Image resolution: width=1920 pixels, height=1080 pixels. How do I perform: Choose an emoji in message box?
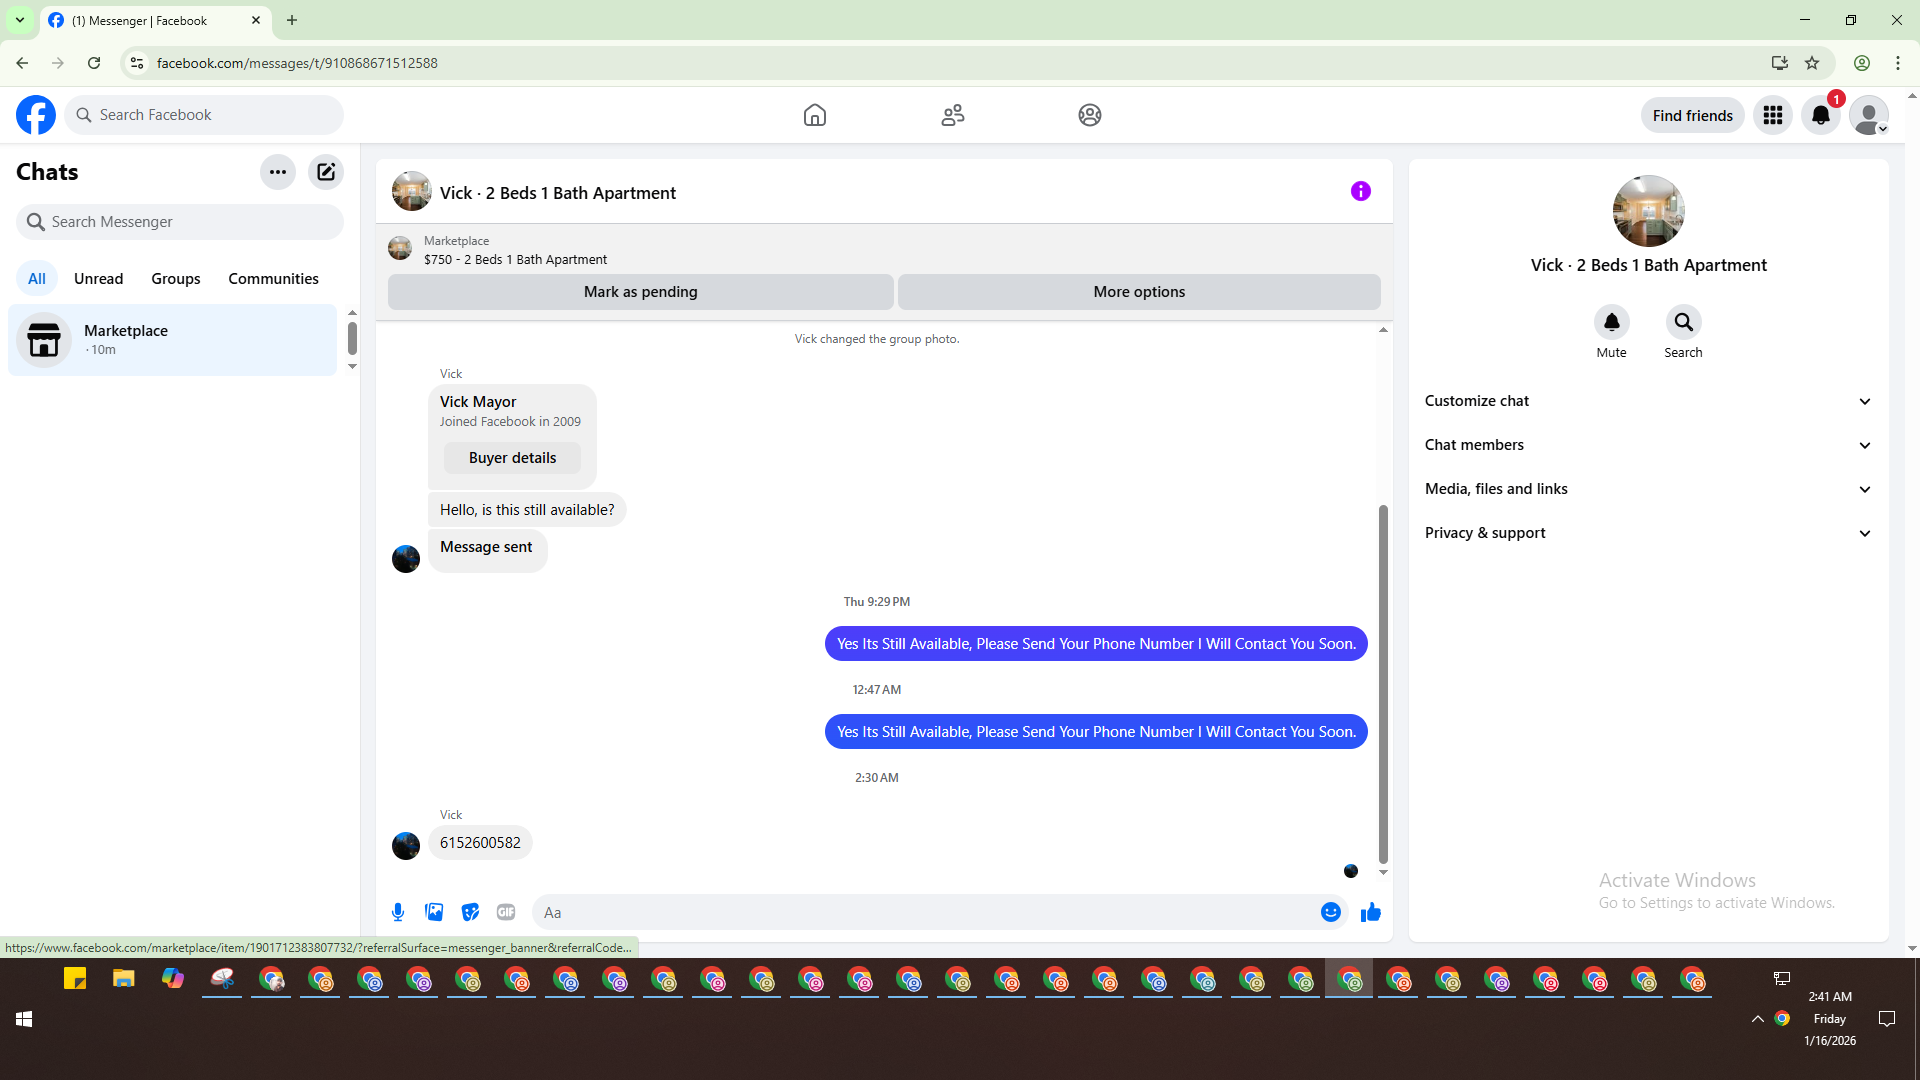pos(1330,912)
